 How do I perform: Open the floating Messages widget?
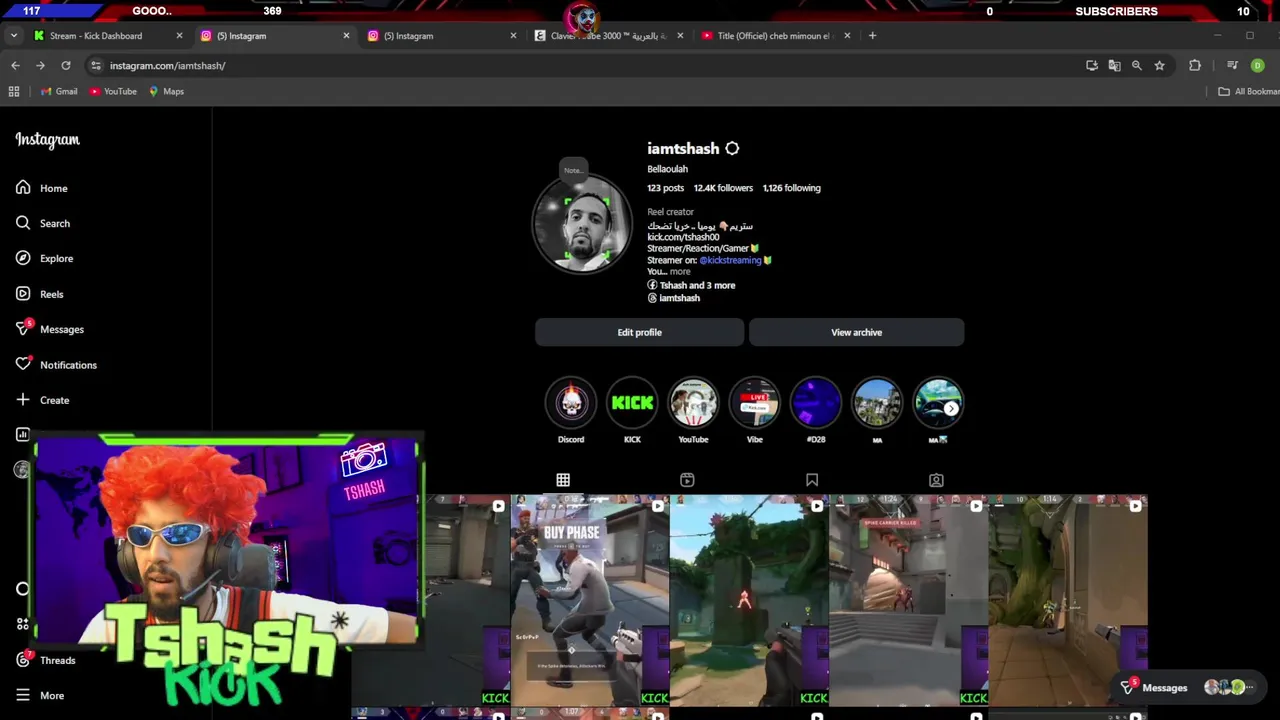(x=1188, y=687)
